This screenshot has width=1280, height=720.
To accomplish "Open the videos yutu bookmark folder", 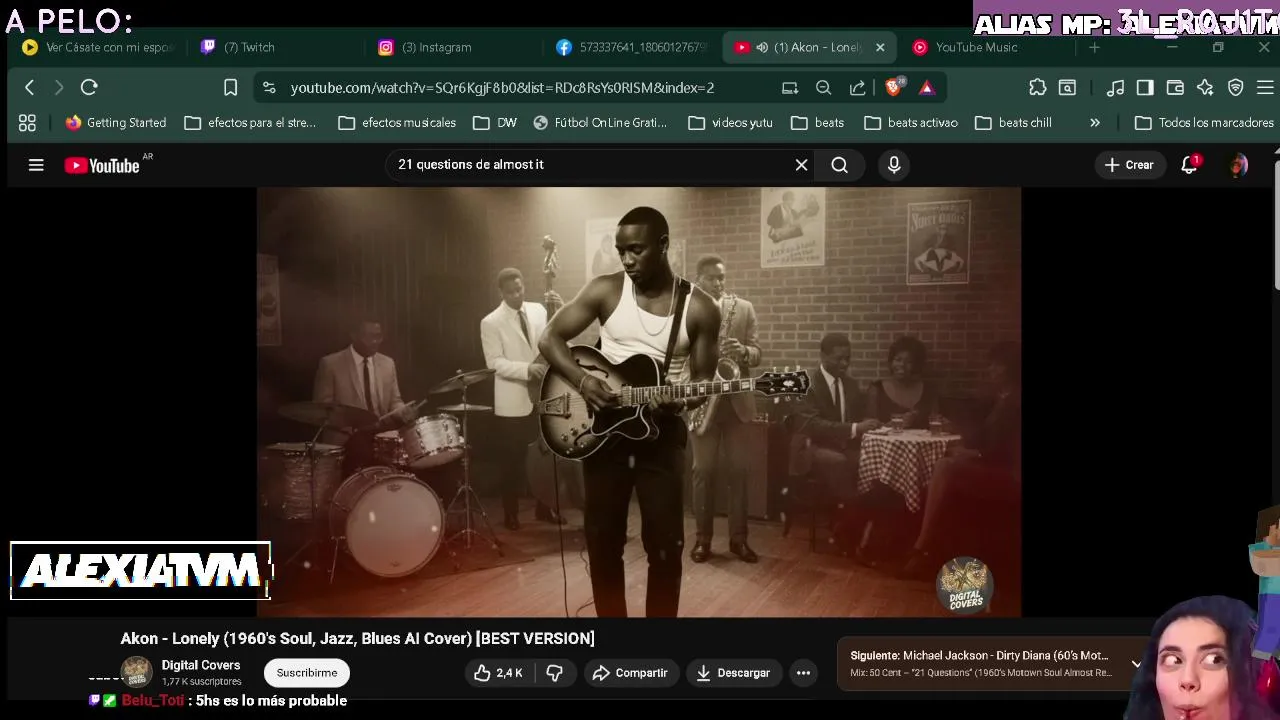I will click(x=731, y=123).
